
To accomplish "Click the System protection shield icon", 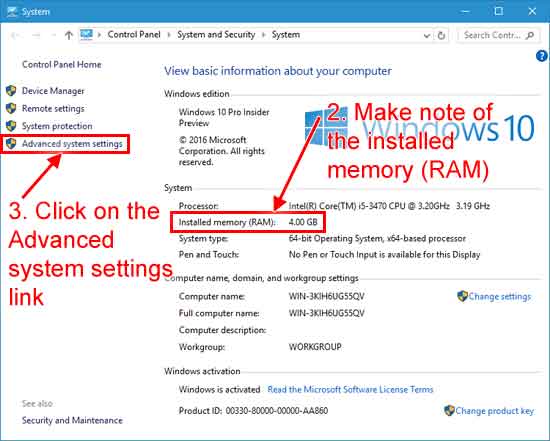I will [x=11, y=126].
